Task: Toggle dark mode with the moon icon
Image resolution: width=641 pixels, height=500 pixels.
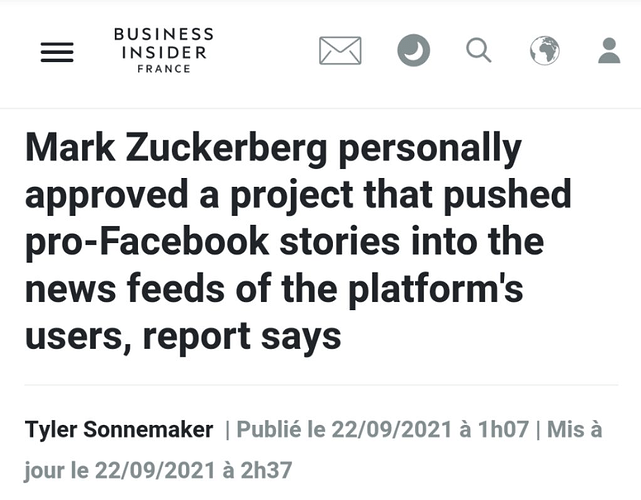Action: pos(413,50)
